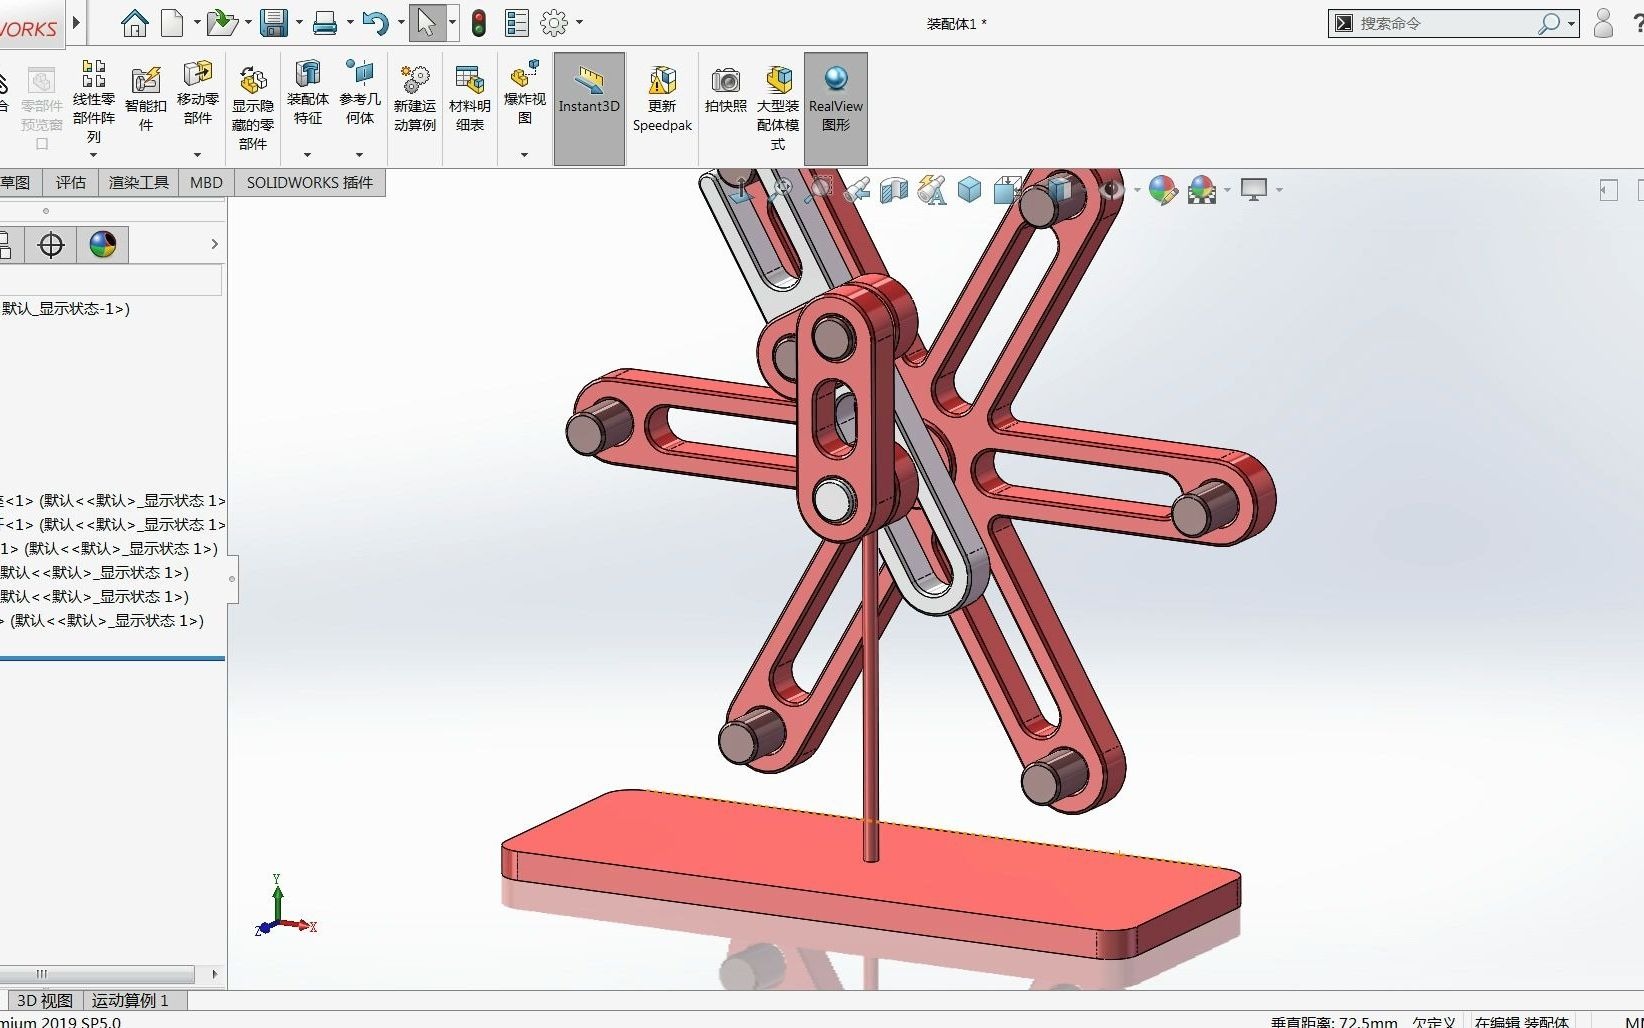Create a new document
The width and height of the screenshot is (1644, 1028).
(173, 22)
